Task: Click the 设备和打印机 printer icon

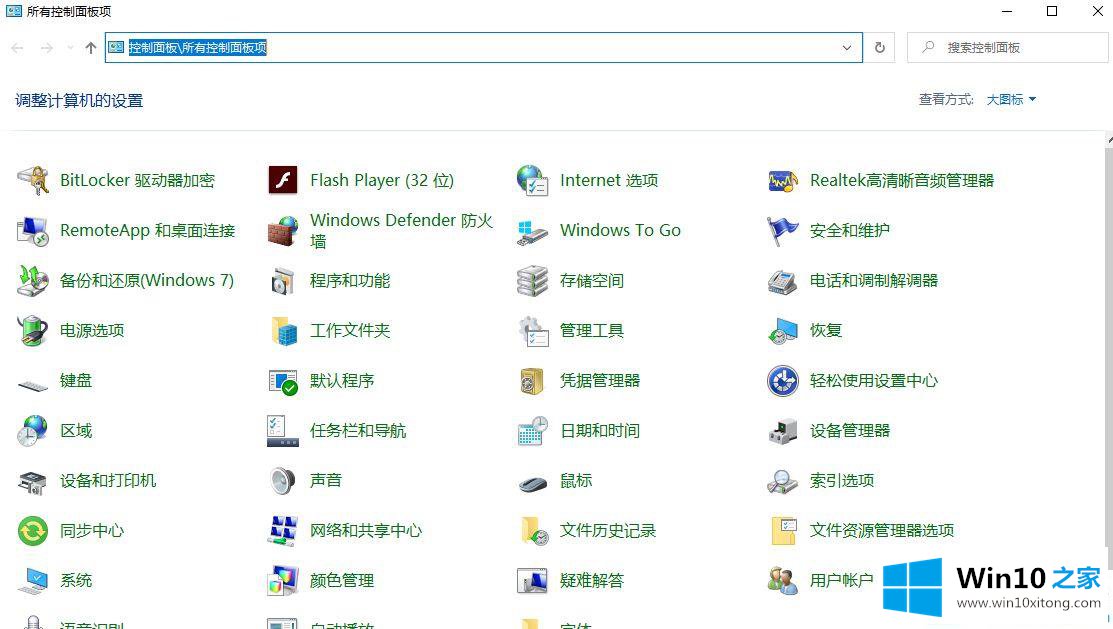Action: coord(33,481)
